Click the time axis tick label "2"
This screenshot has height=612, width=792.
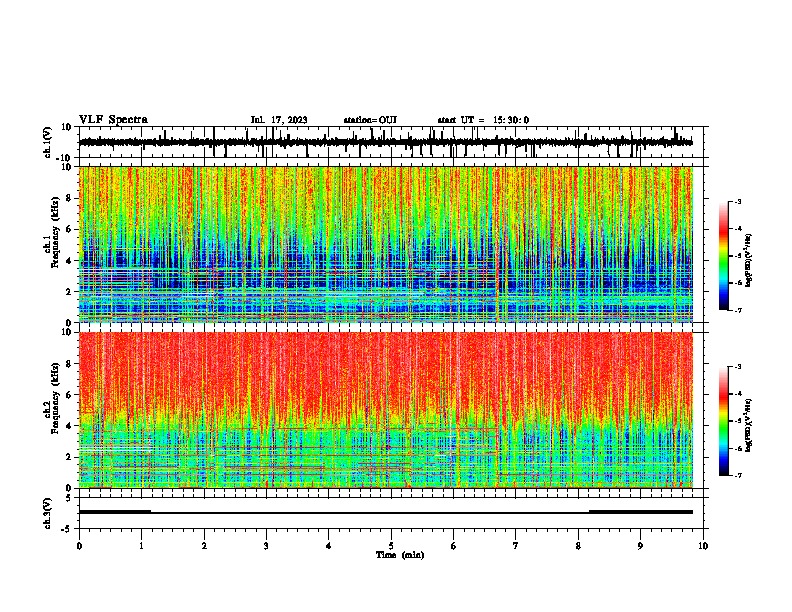[x=204, y=546]
